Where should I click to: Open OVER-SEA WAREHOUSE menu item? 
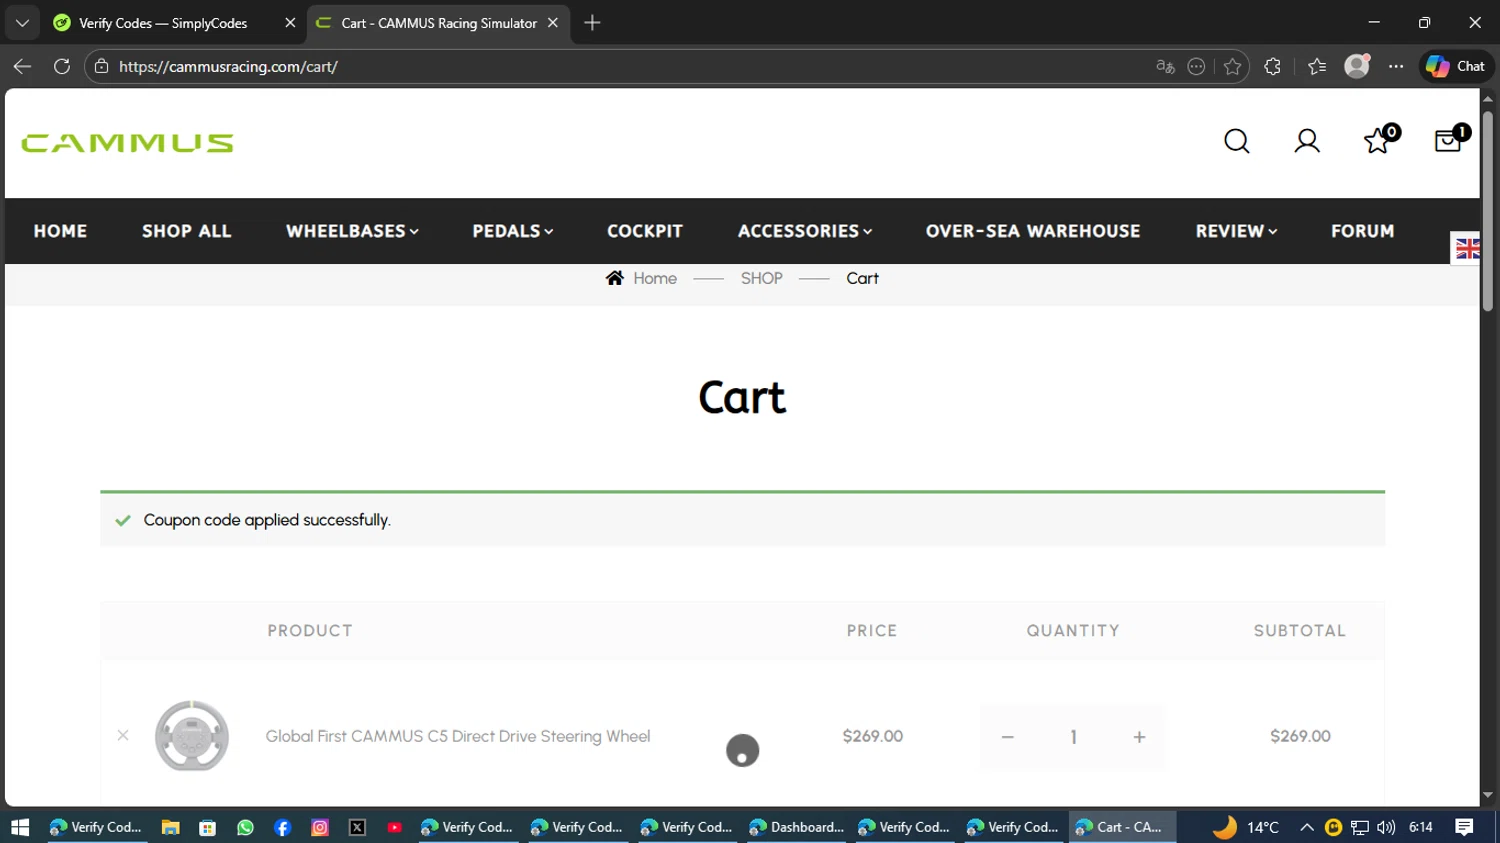point(1033,231)
